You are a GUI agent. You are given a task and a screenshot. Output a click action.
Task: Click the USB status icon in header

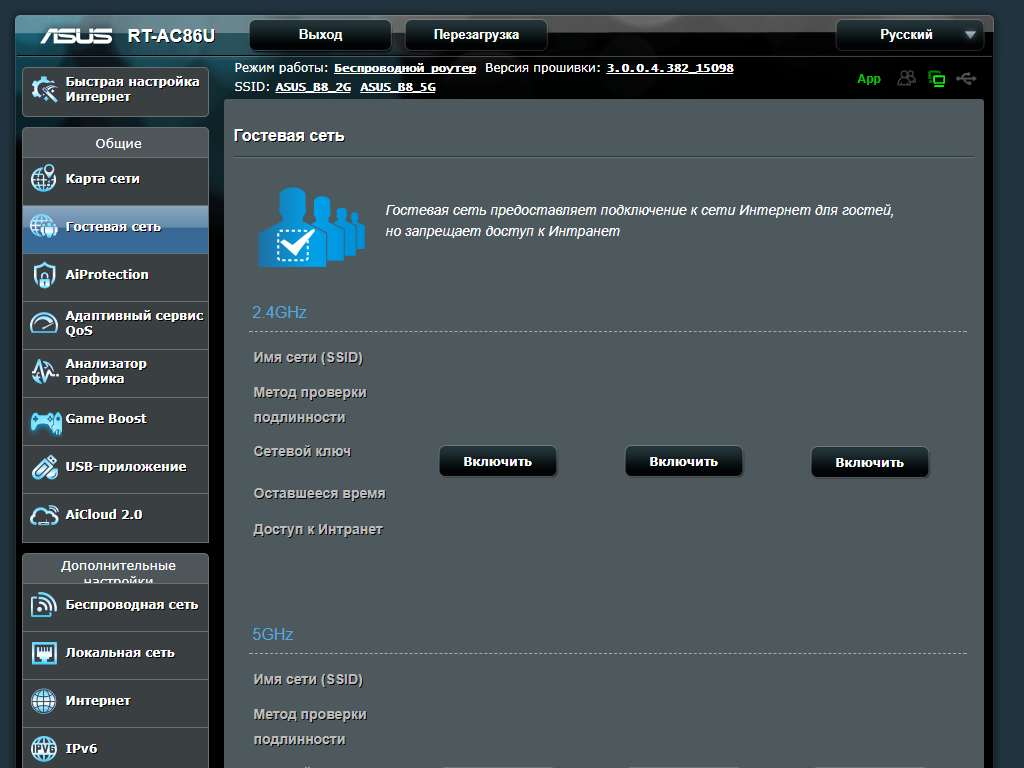966,79
